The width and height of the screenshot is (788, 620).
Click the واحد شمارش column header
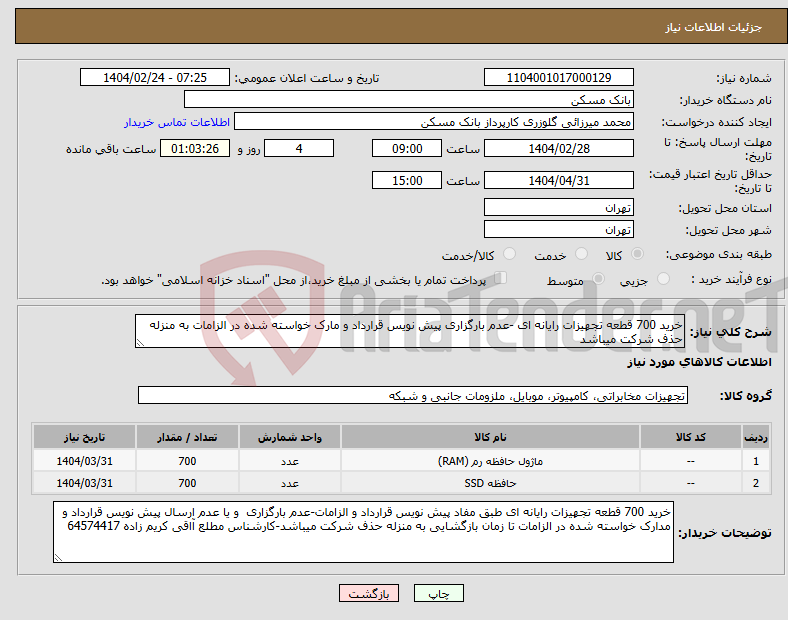pyautogui.click(x=290, y=437)
